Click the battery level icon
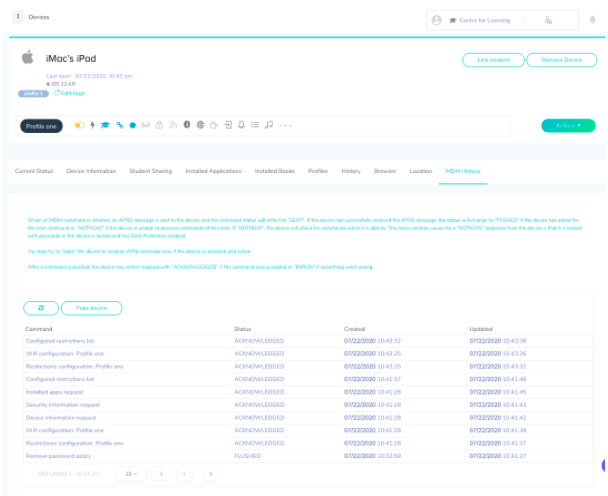 (x=79, y=125)
